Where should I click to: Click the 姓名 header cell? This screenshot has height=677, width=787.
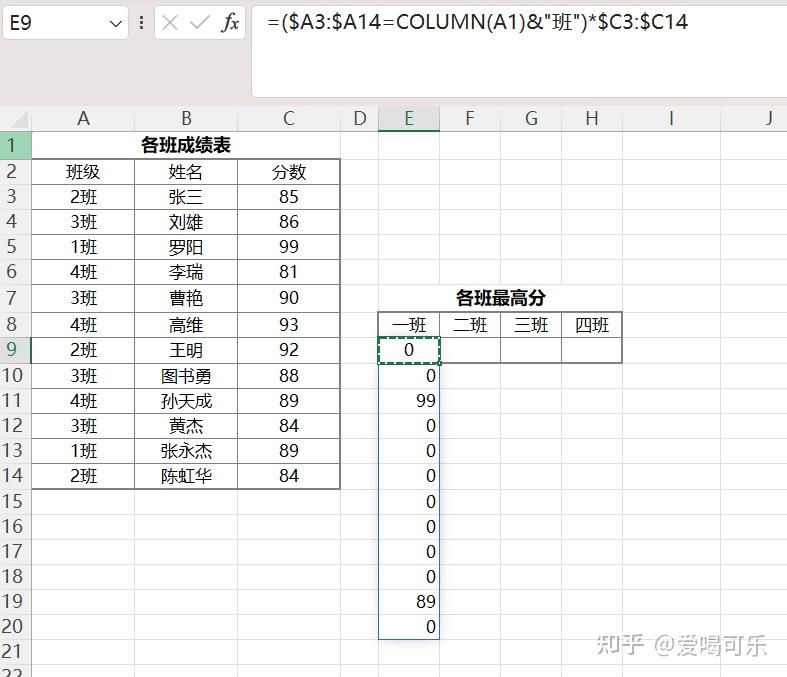186,172
